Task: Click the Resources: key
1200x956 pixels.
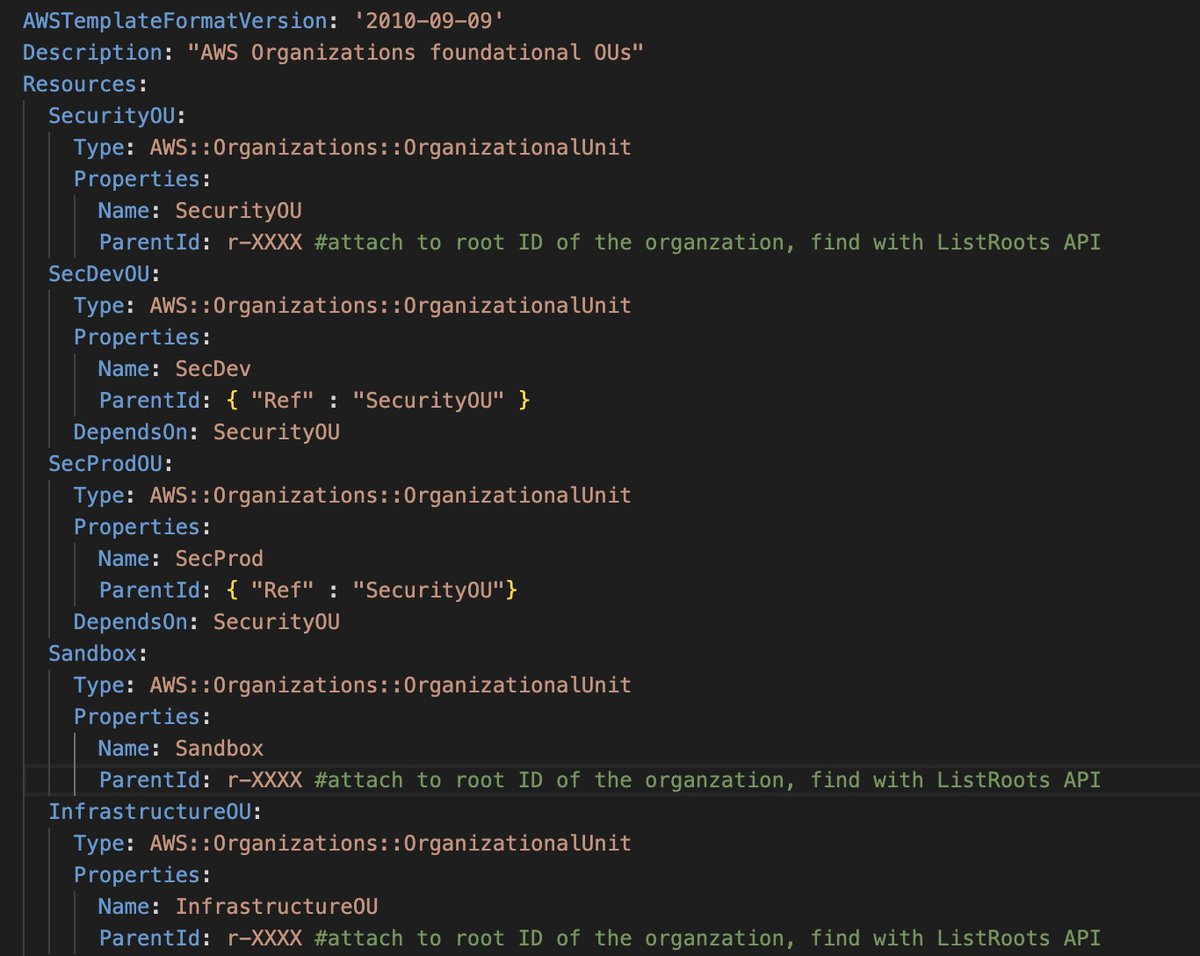Action: (x=85, y=83)
